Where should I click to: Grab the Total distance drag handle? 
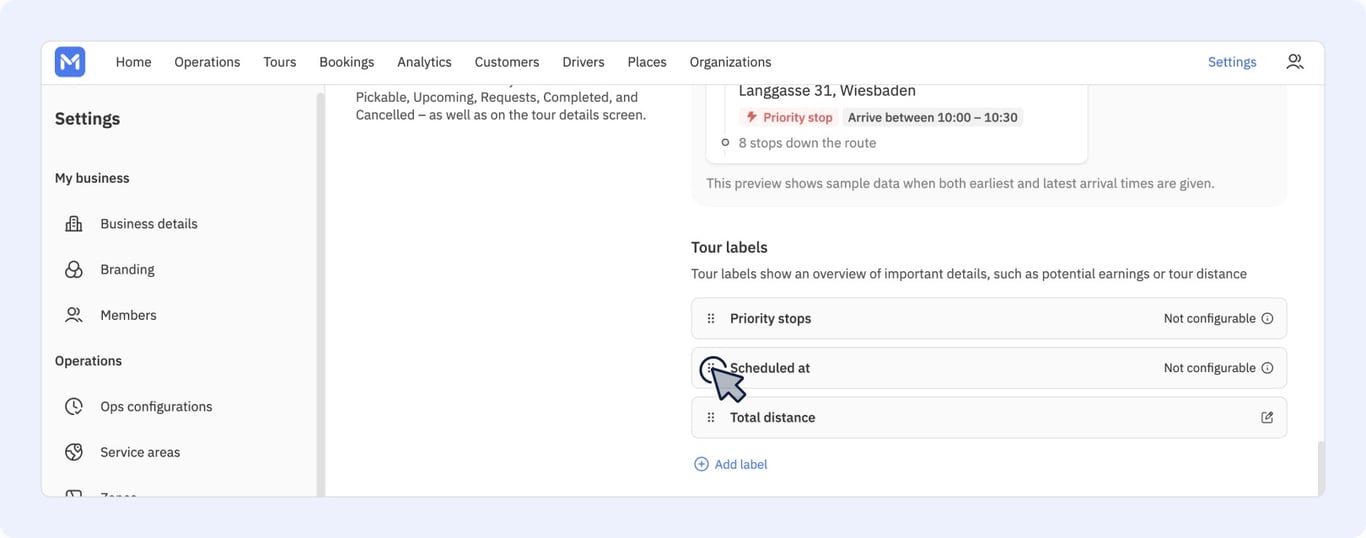711,418
